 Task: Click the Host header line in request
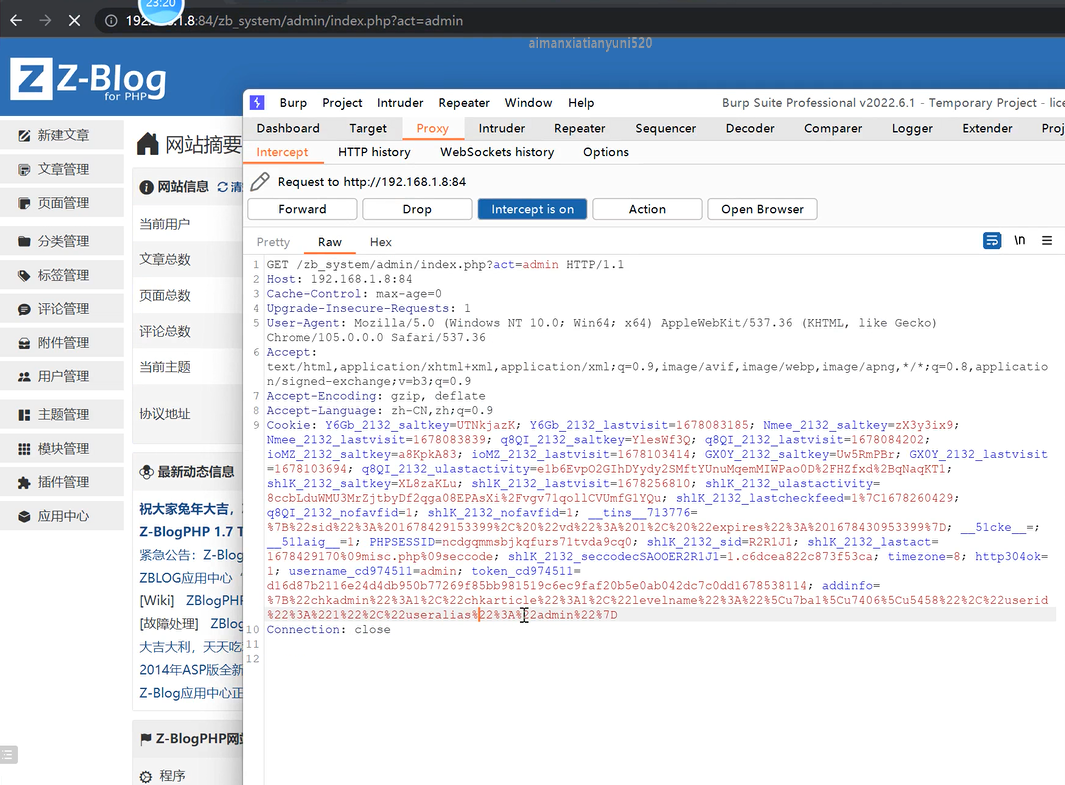[x=339, y=279]
